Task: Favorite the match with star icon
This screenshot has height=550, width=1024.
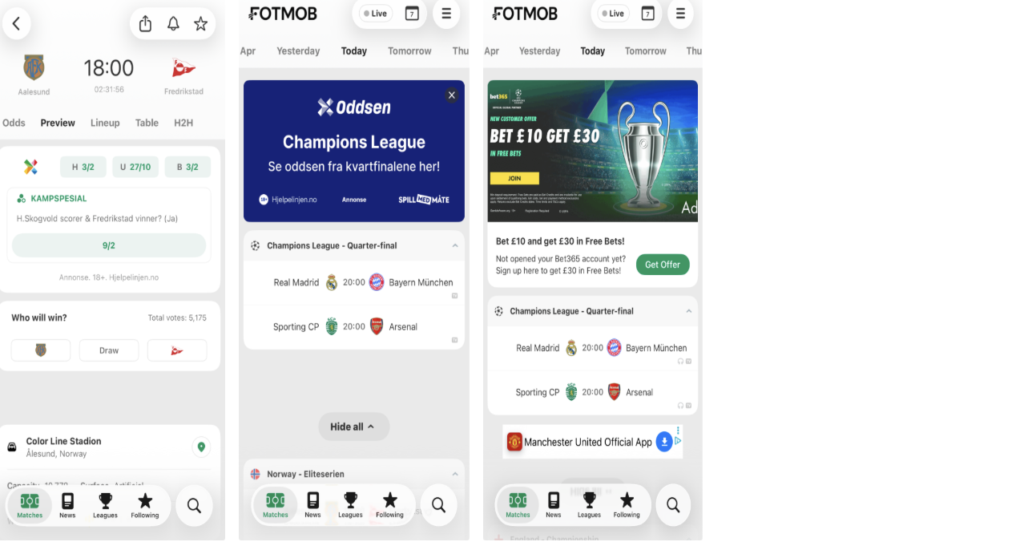Action: click(200, 24)
